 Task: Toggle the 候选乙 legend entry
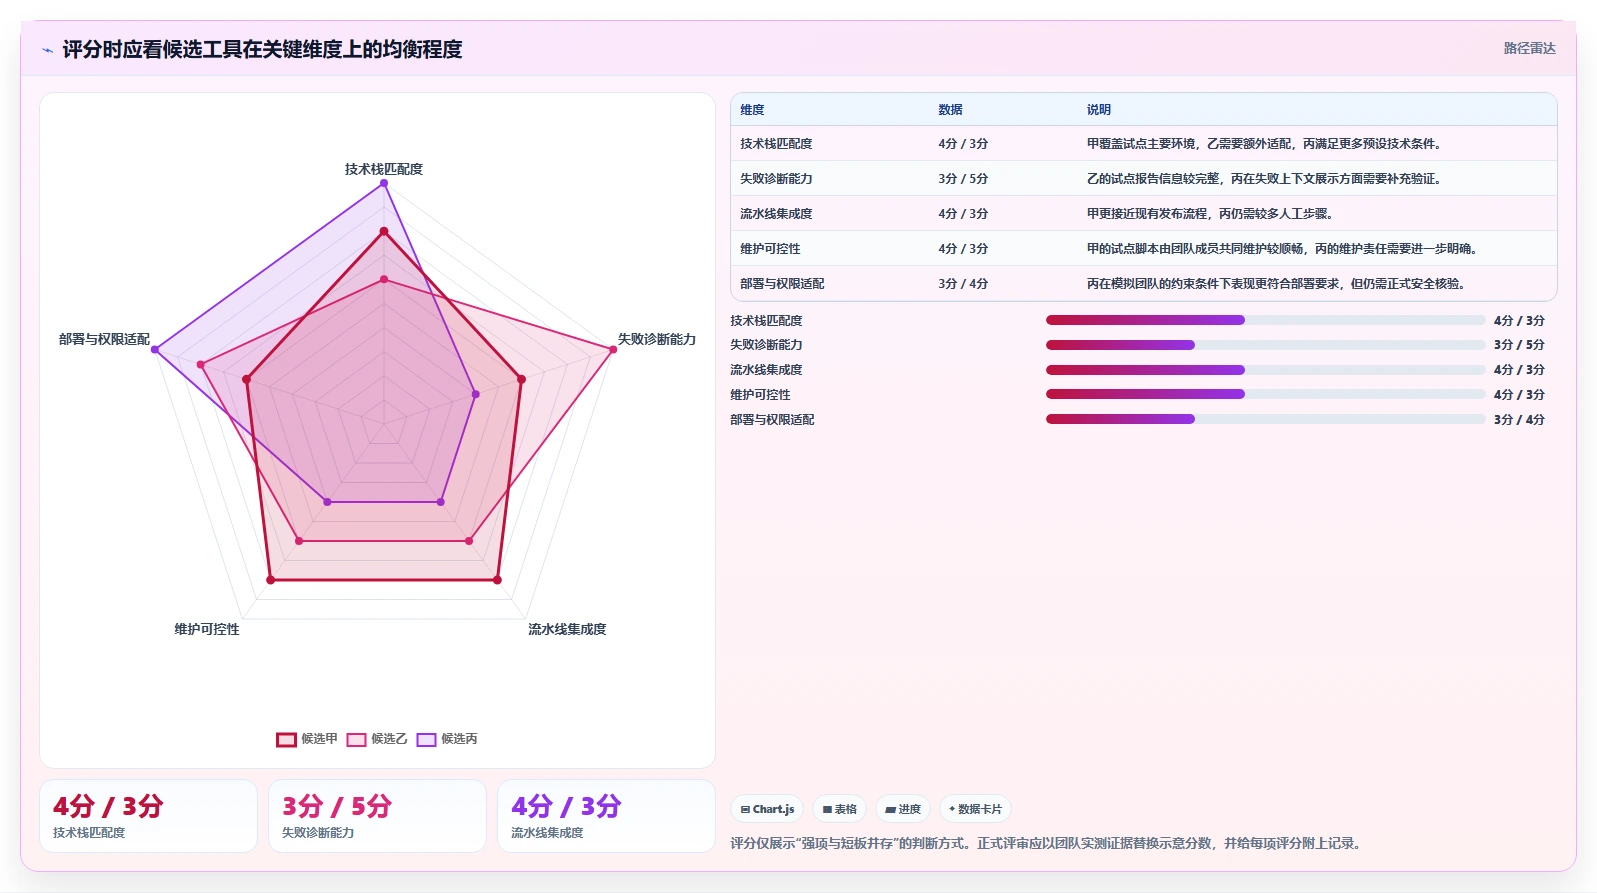pos(377,739)
